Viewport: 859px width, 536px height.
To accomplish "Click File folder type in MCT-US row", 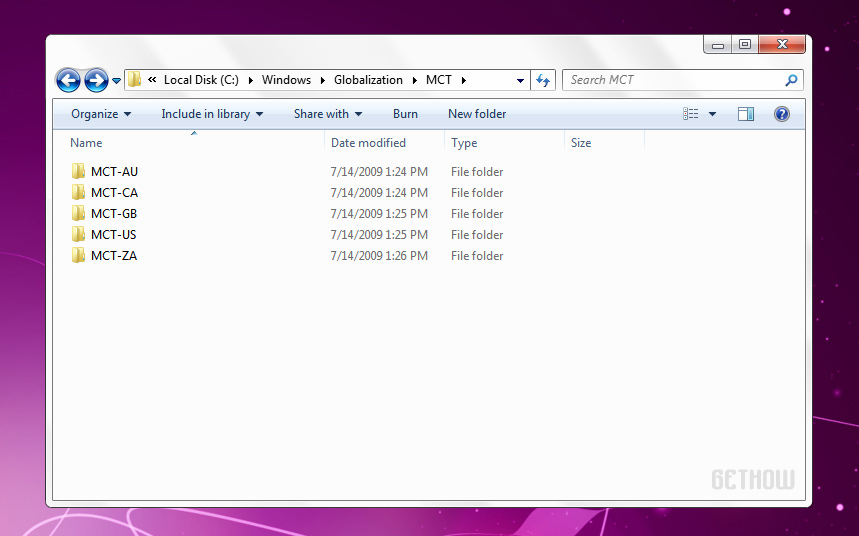I will pos(477,235).
